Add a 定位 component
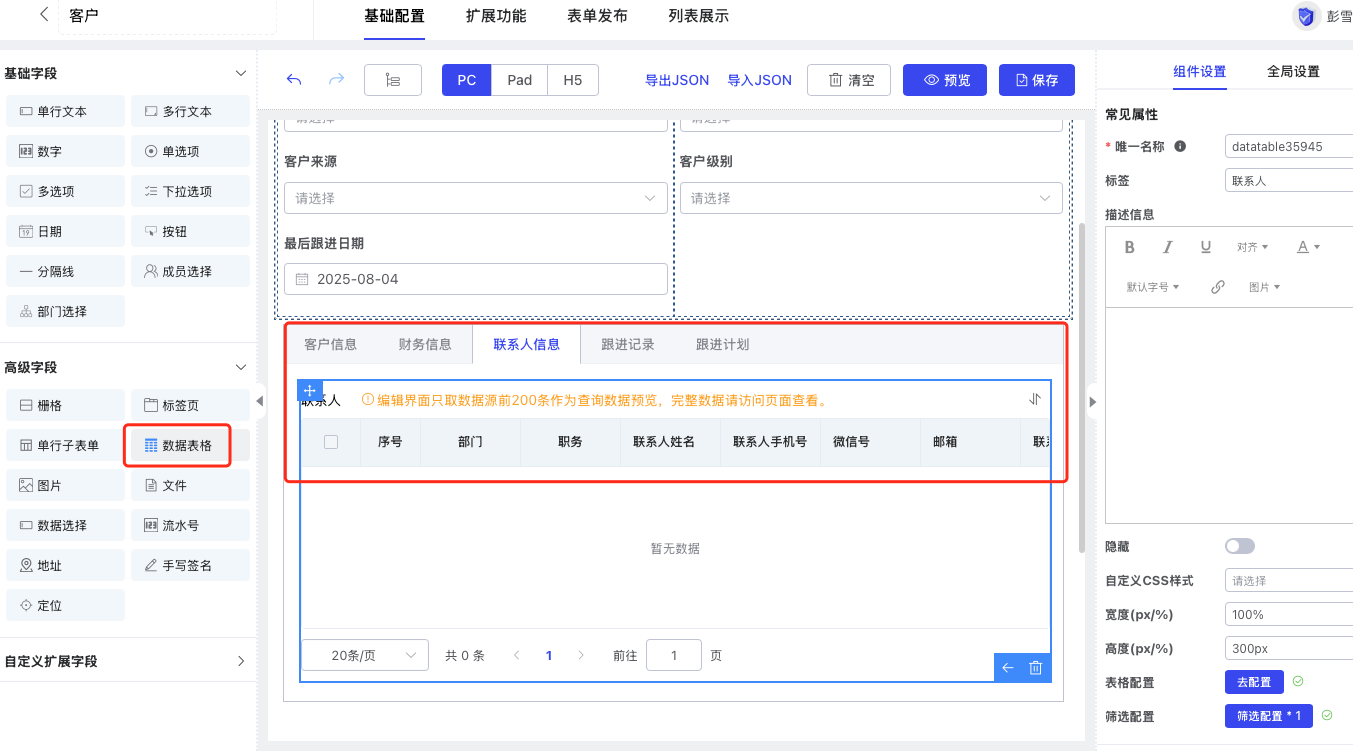 click(x=66, y=605)
